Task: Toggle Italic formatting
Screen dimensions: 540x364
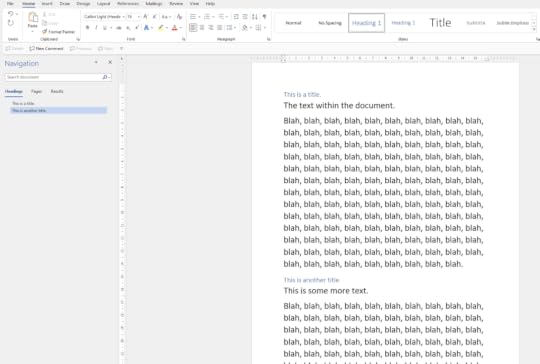Action: tap(96, 28)
